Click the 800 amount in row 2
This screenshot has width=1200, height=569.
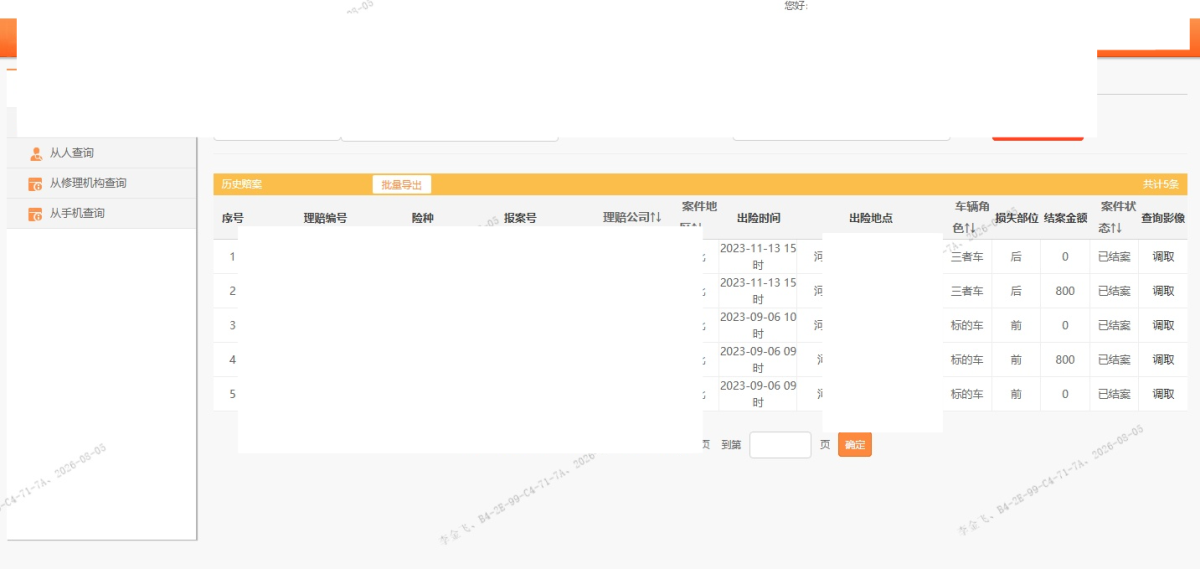click(1065, 291)
